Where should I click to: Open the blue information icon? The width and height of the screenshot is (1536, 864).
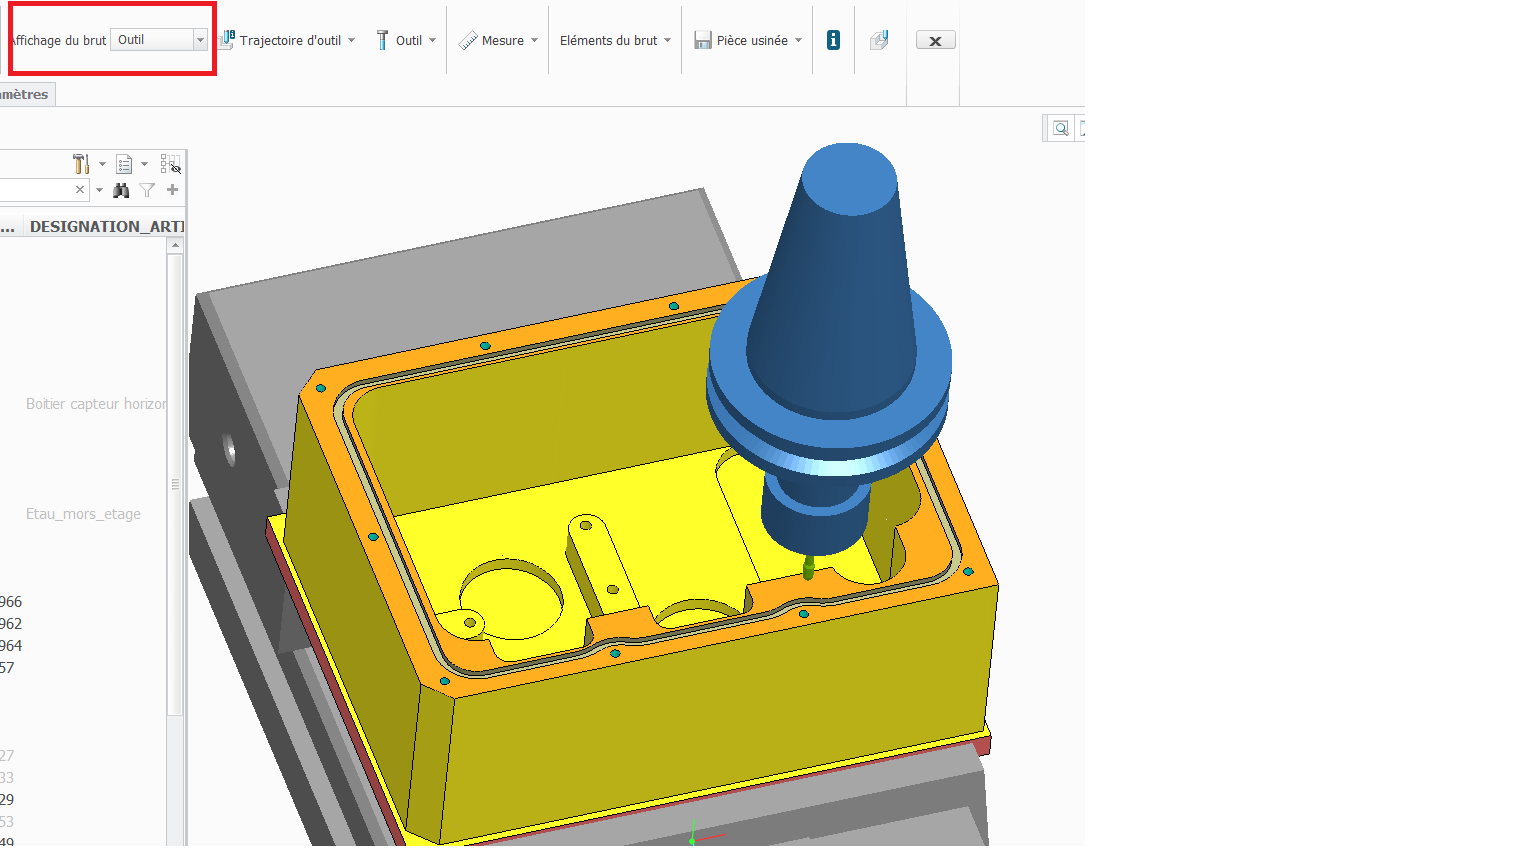coord(833,40)
